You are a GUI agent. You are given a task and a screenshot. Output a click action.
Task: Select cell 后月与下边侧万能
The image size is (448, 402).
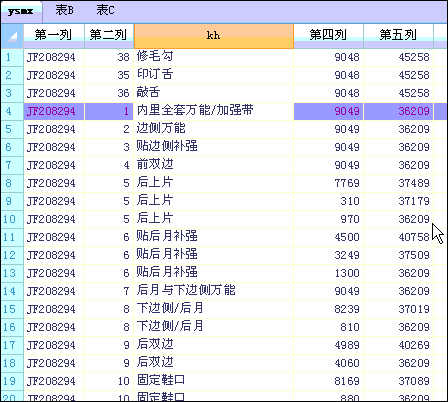pos(214,291)
